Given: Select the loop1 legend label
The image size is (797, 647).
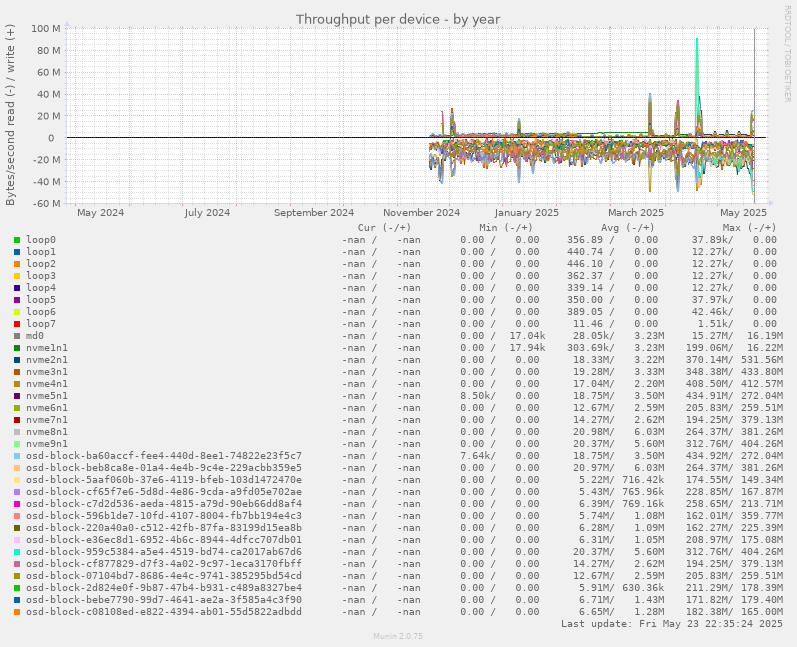Looking at the screenshot, I should pyautogui.click(x=41, y=252).
